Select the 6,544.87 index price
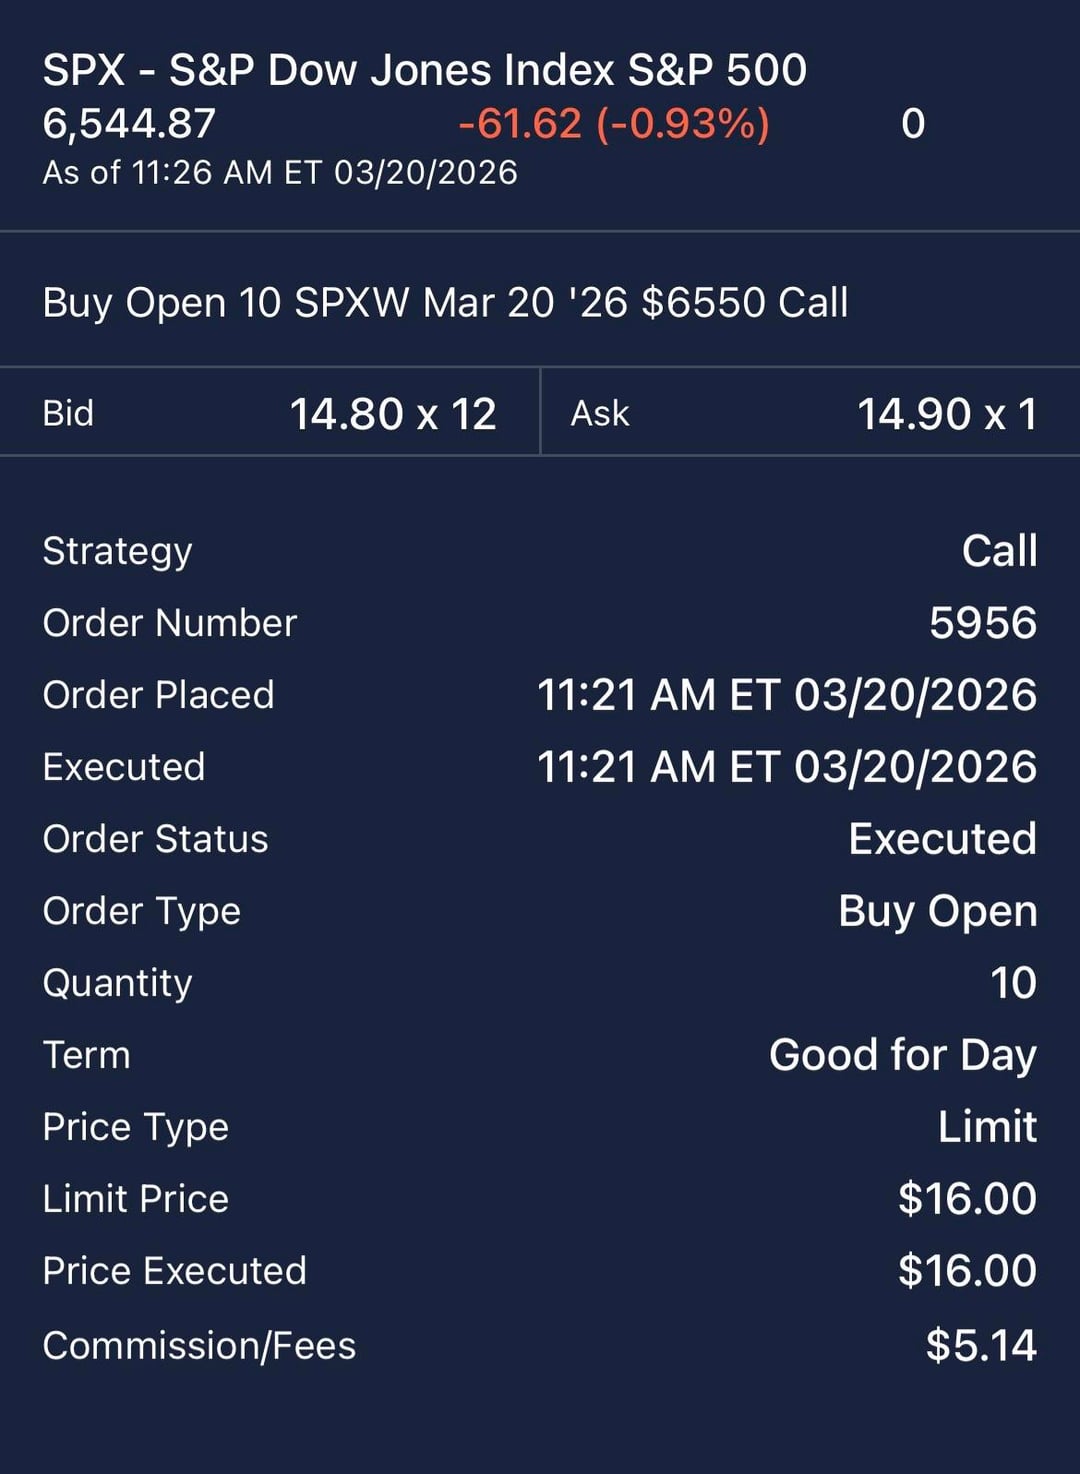 click(129, 124)
